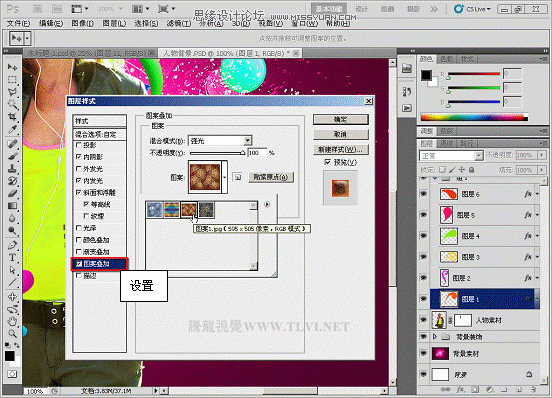Click the color spectrum ramp bar

coord(474,117)
